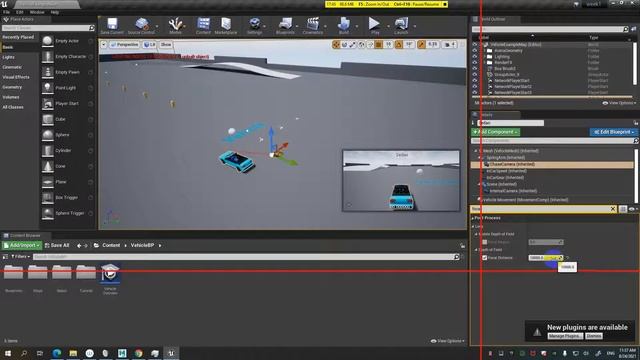Open the Help menu
640x360 pixels.
pos(55,12)
